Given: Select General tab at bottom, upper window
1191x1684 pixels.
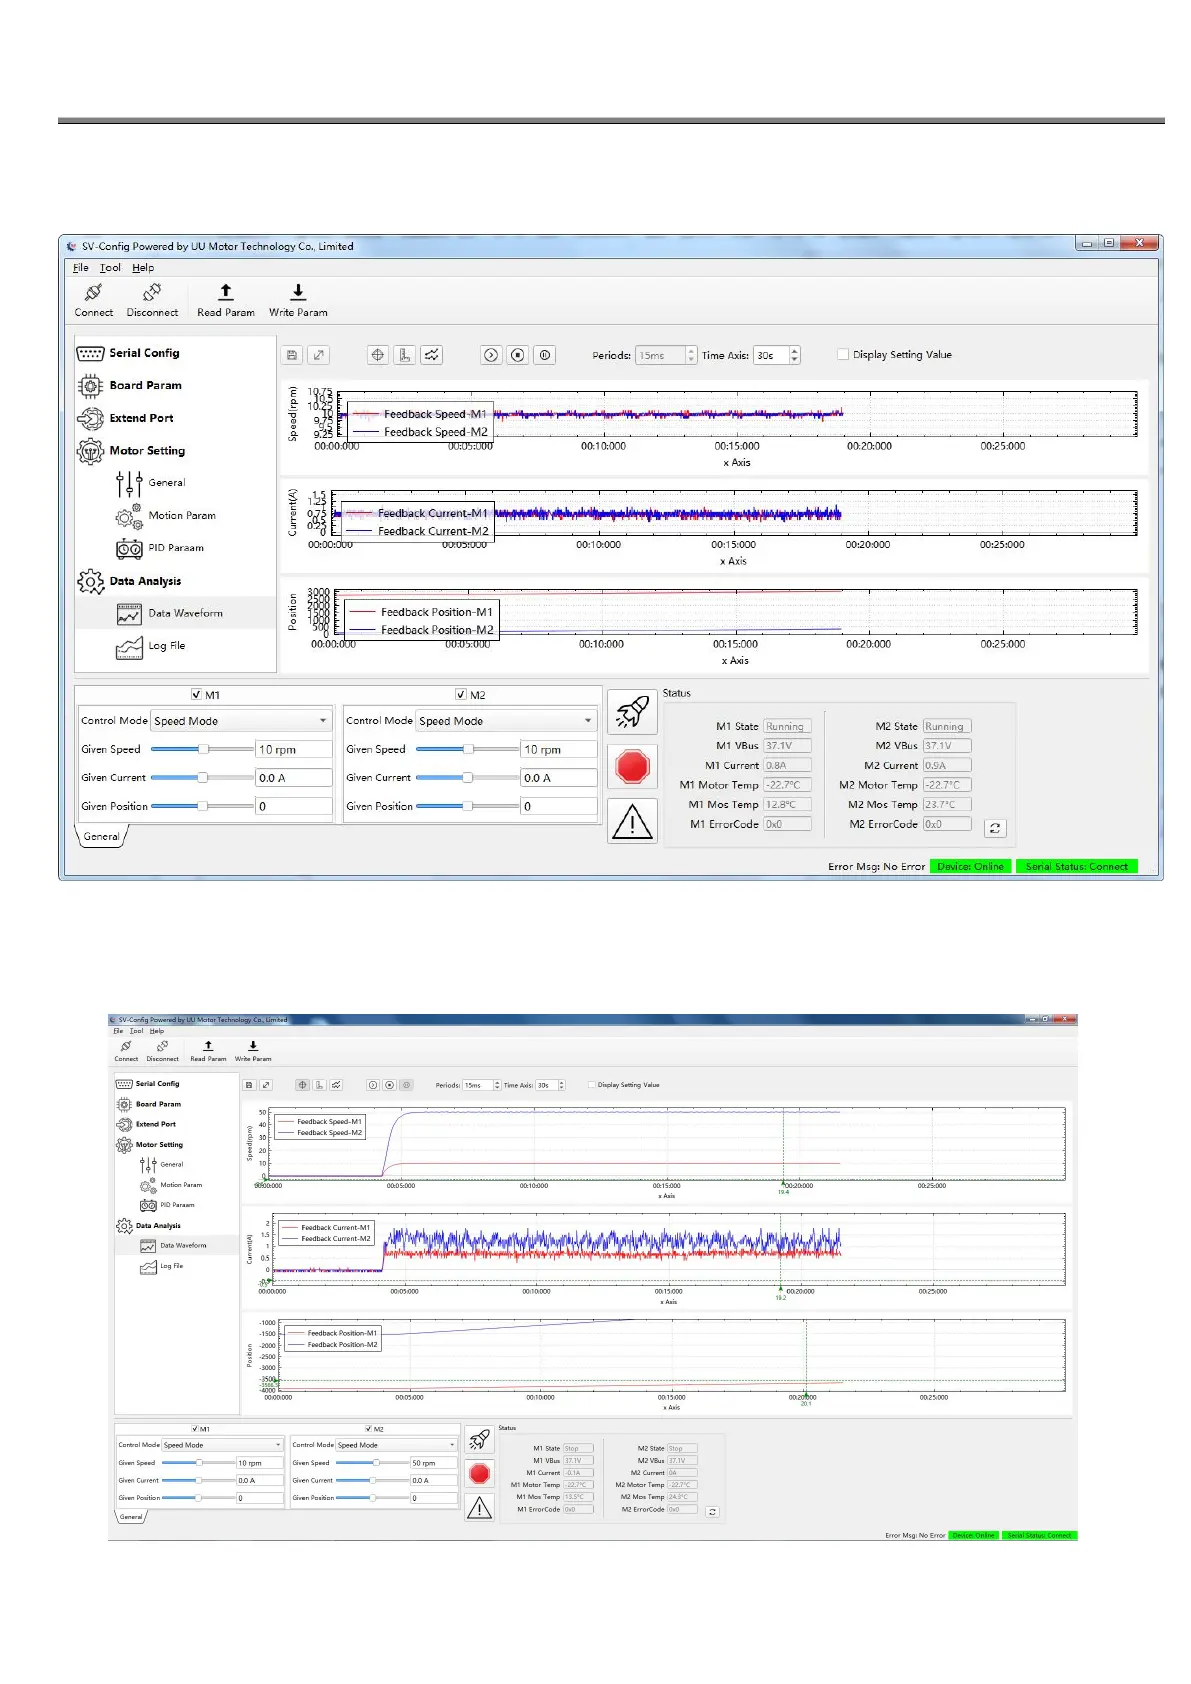Looking at the screenshot, I should pos(102,837).
